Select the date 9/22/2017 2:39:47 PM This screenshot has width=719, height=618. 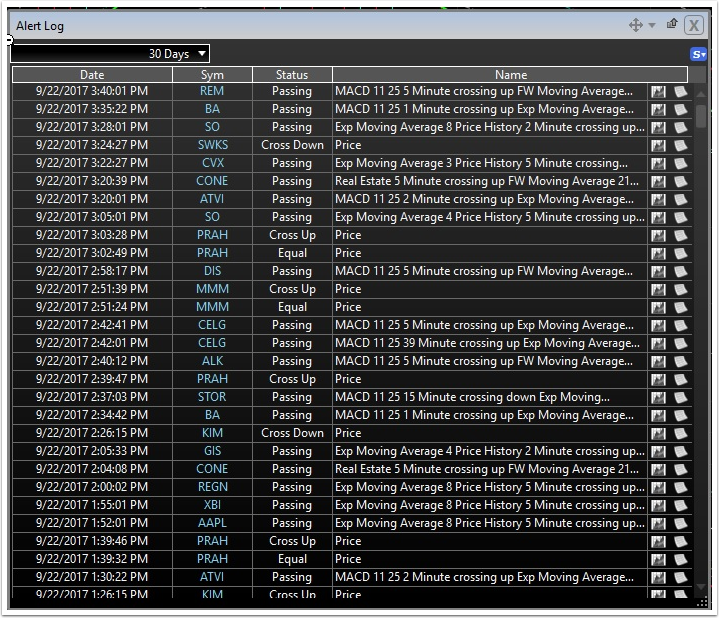click(x=92, y=379)
